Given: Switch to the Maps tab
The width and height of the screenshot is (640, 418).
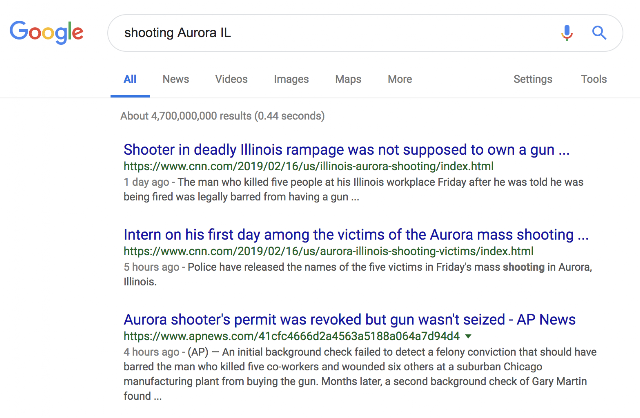Looking at the screenshot, I should click(348, 79).
